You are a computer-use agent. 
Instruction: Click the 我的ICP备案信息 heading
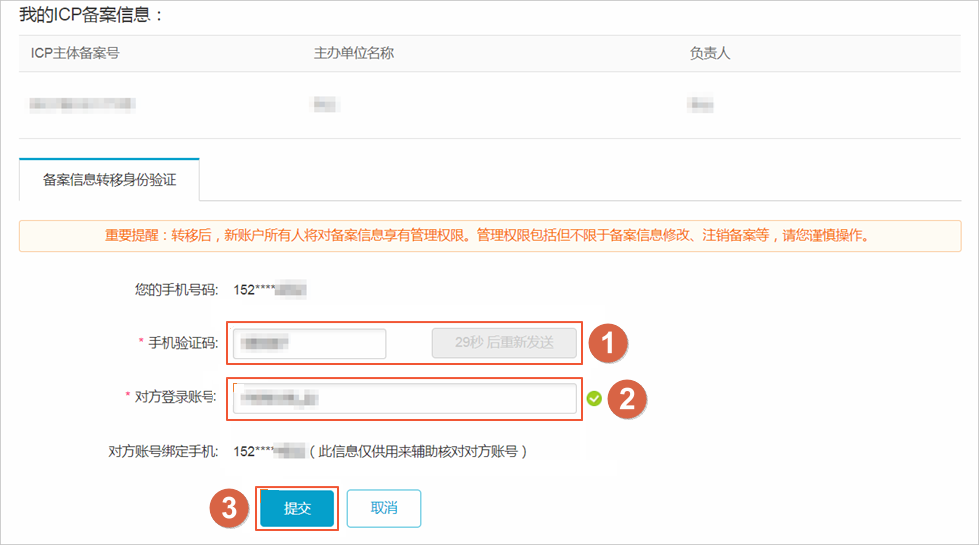tap(91, 14)
